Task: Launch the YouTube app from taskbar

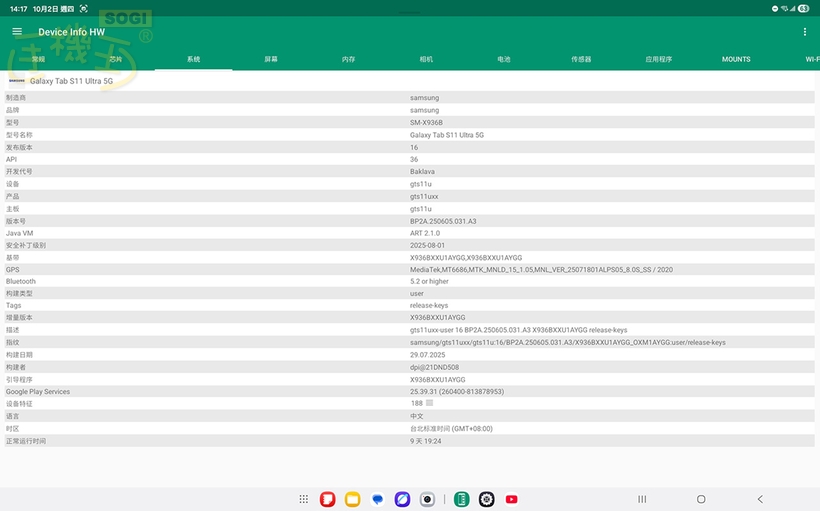Action: tap(512, 499)
